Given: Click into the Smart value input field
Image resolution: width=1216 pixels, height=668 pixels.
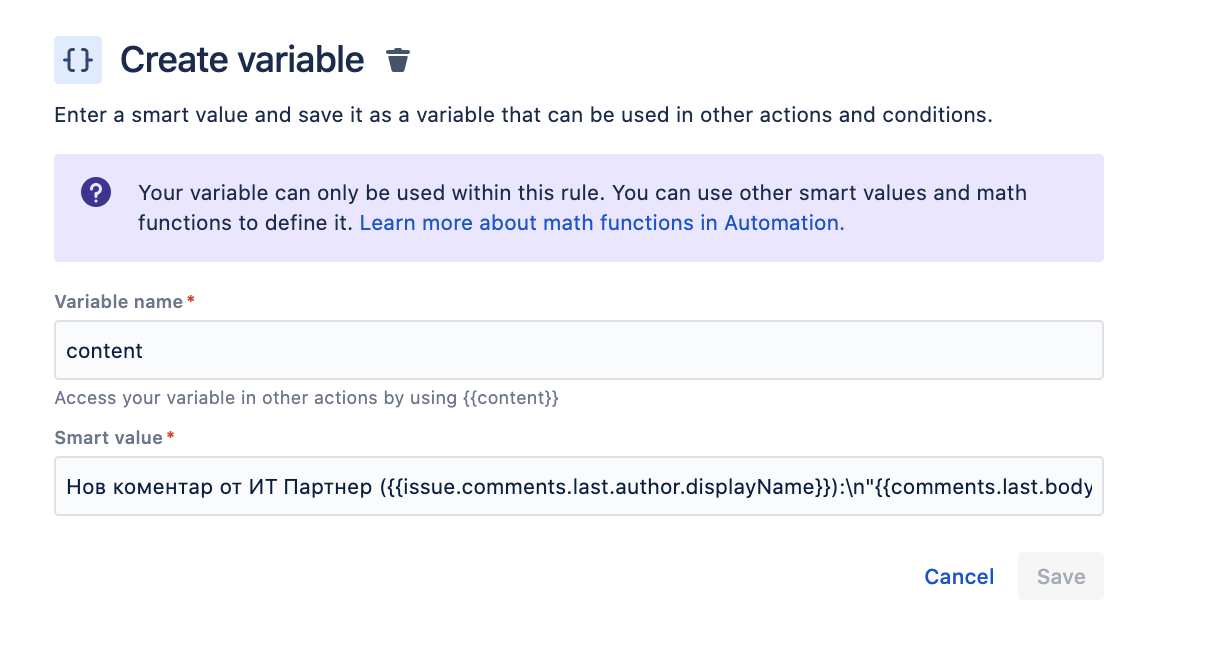Looking at the screenshot, I should [x=578, y=487].
